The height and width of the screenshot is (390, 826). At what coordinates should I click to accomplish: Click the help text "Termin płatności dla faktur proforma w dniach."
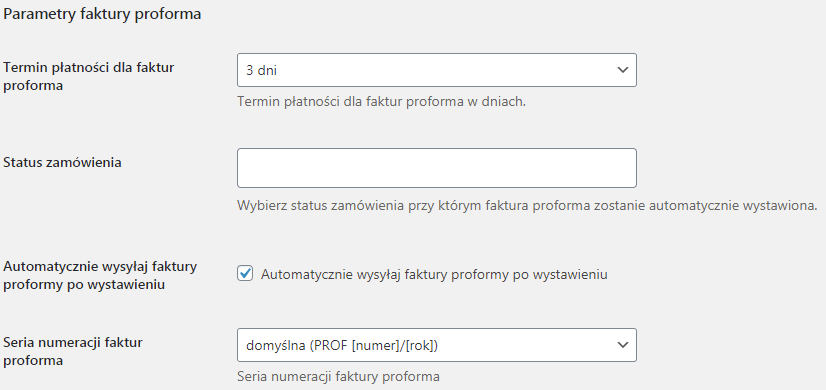(x=382, y=102)
